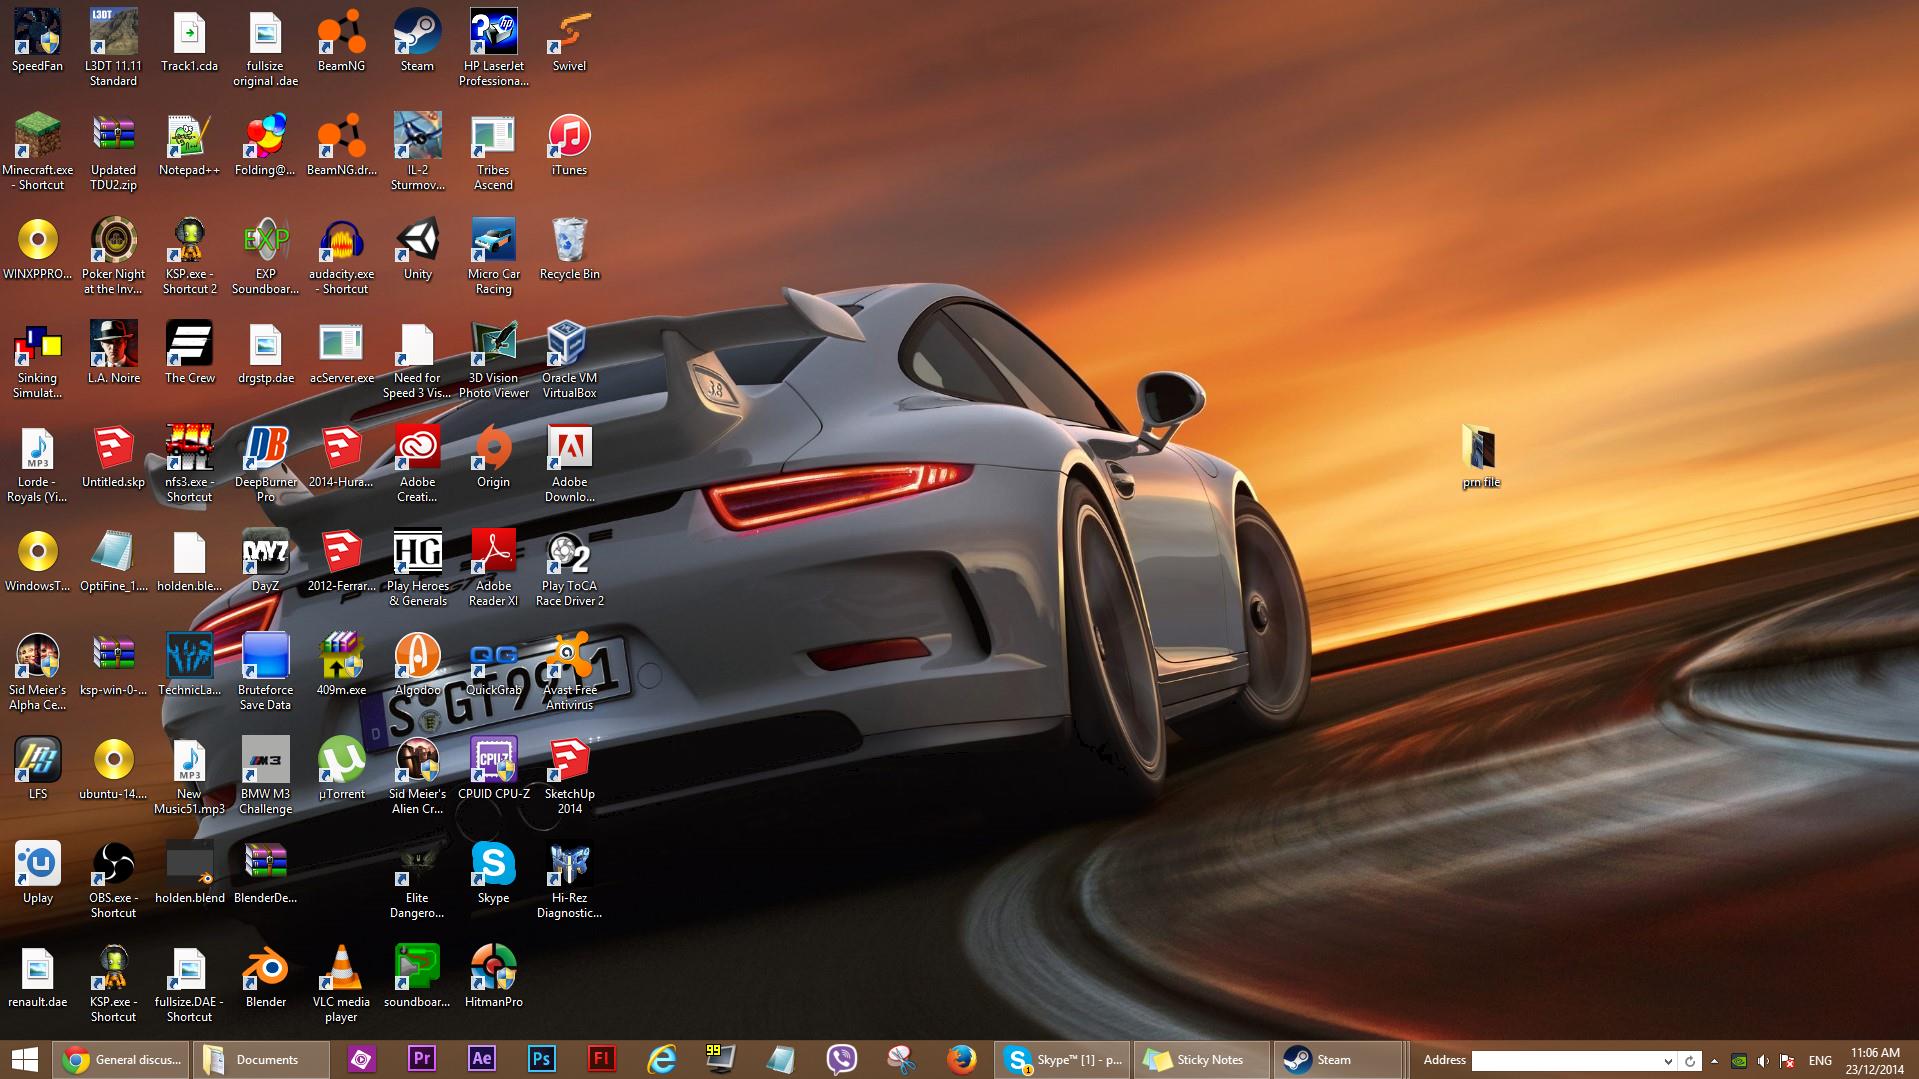The height and width of the screenshot is (1079, 1919).
Task: Launch Photoshop from the taskbar
Action: [542, 1060]
